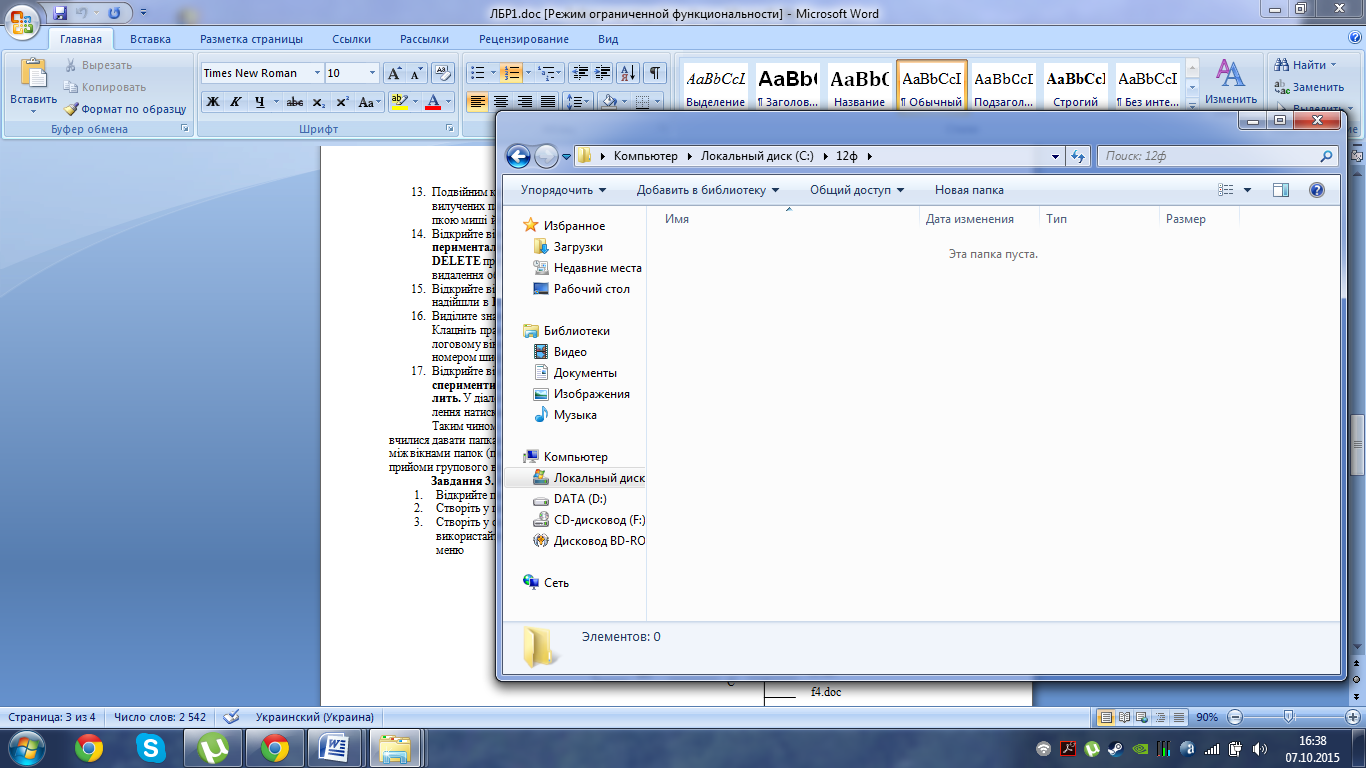The image size is (1366, 768).
Task: Click the spell check icon in Word status bar
Action: tap(231, 717)
